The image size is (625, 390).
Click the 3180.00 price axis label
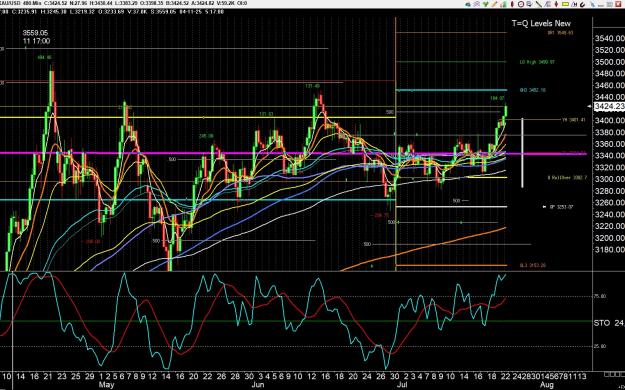(609, 249)
